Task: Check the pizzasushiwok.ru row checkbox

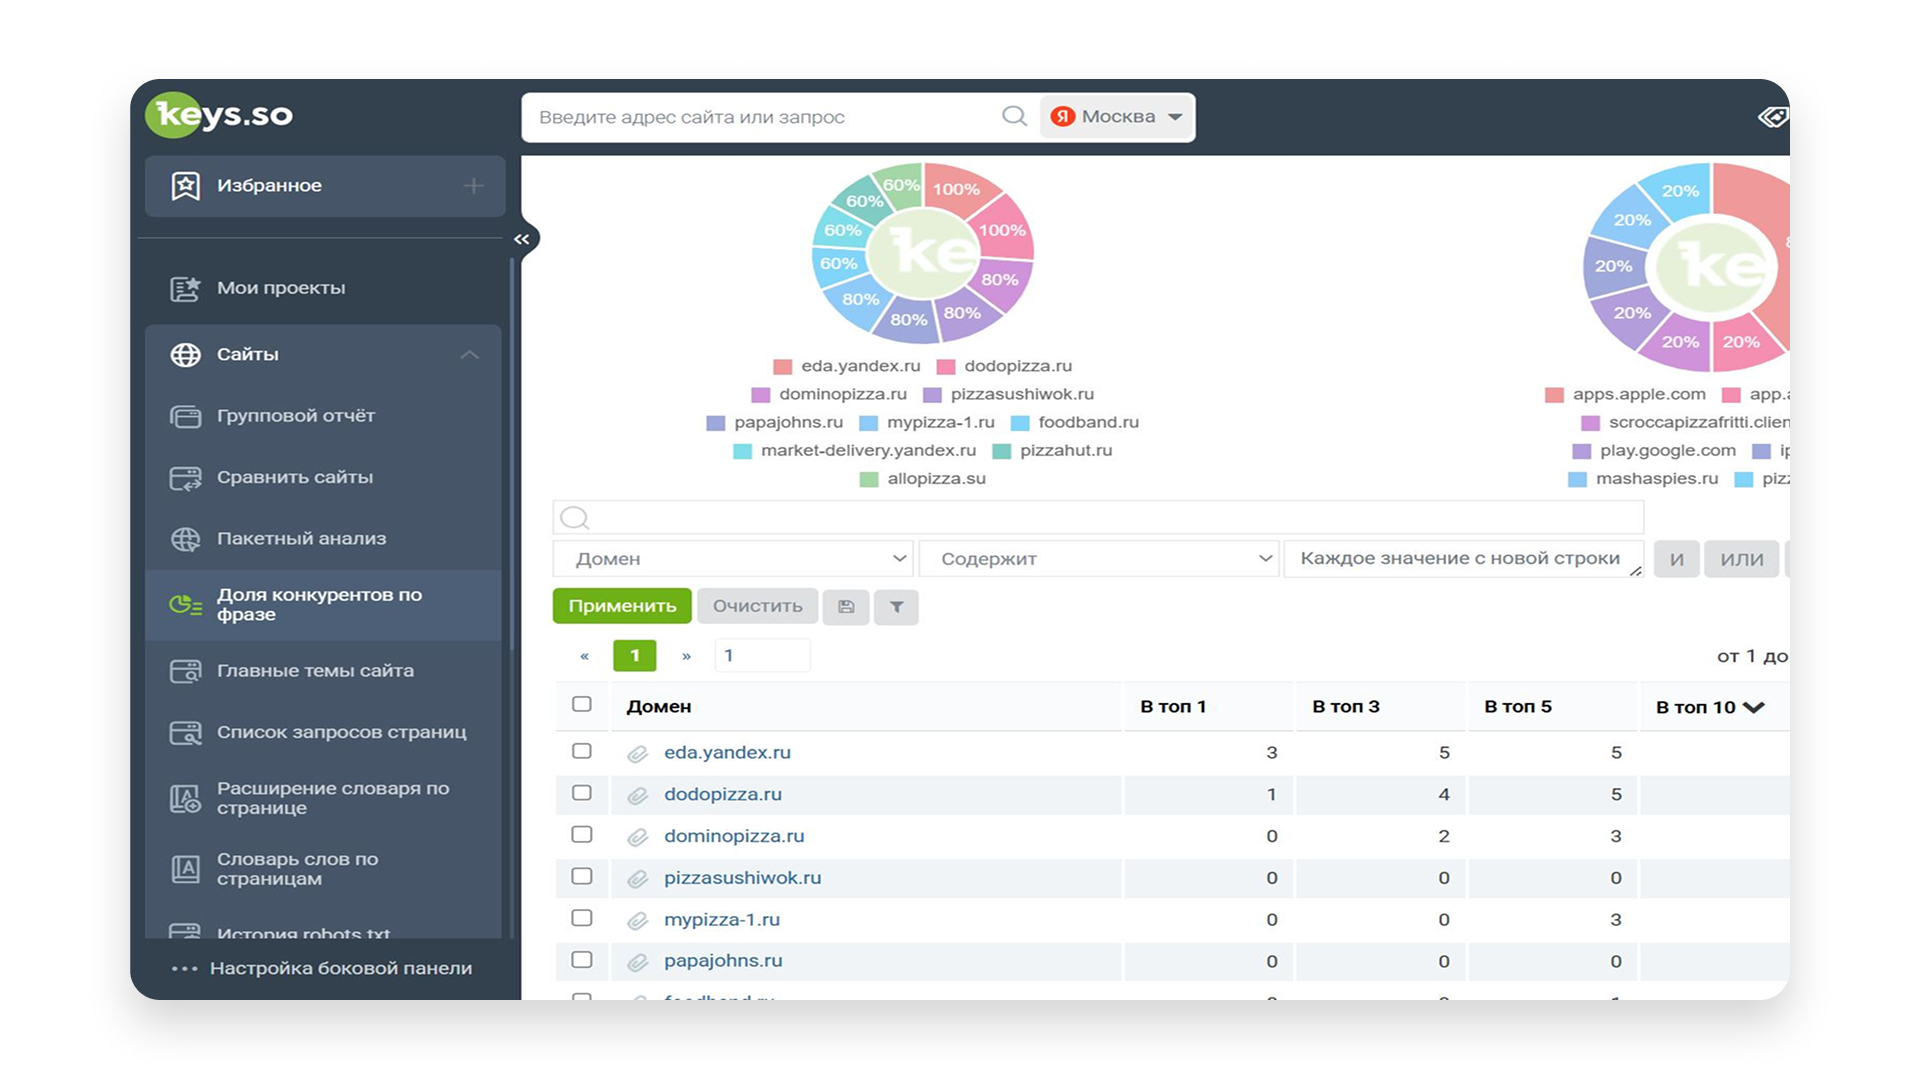Action: pos(582,877)
